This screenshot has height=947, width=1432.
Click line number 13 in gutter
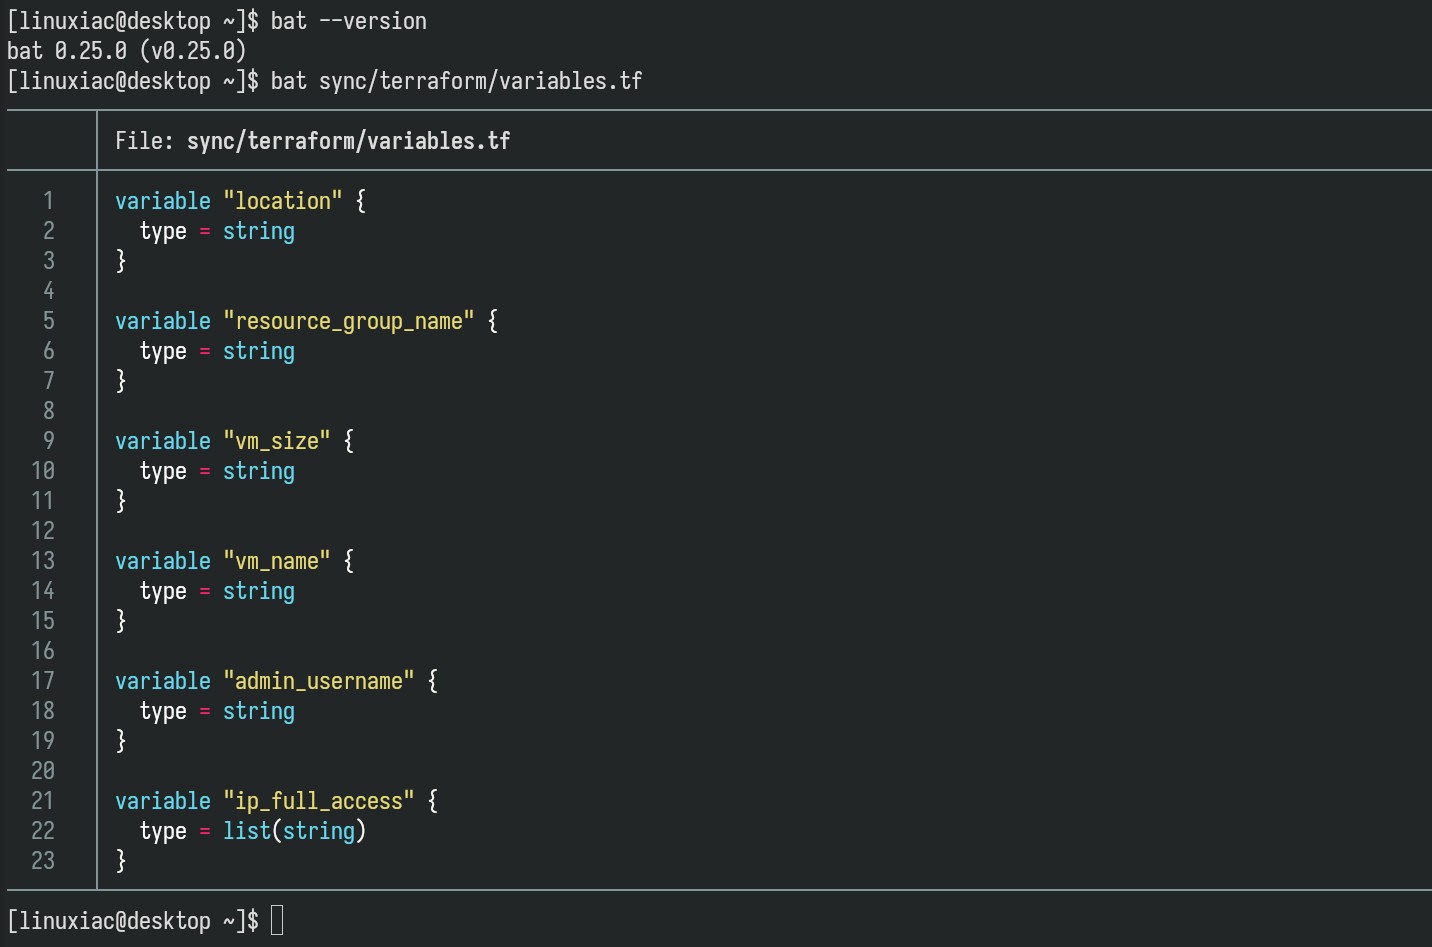tap(43, 561)
